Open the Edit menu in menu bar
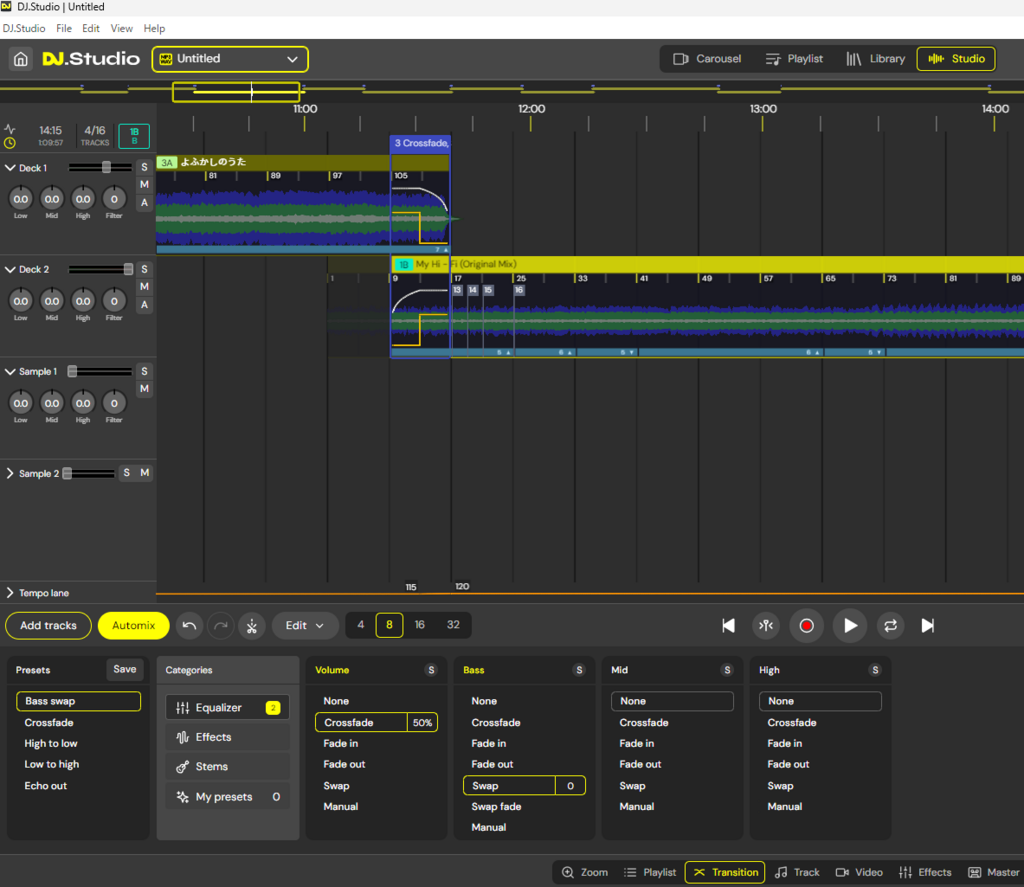Image resolution: width=1024 pixels, height=887 pixels. (x=91, y=28)
